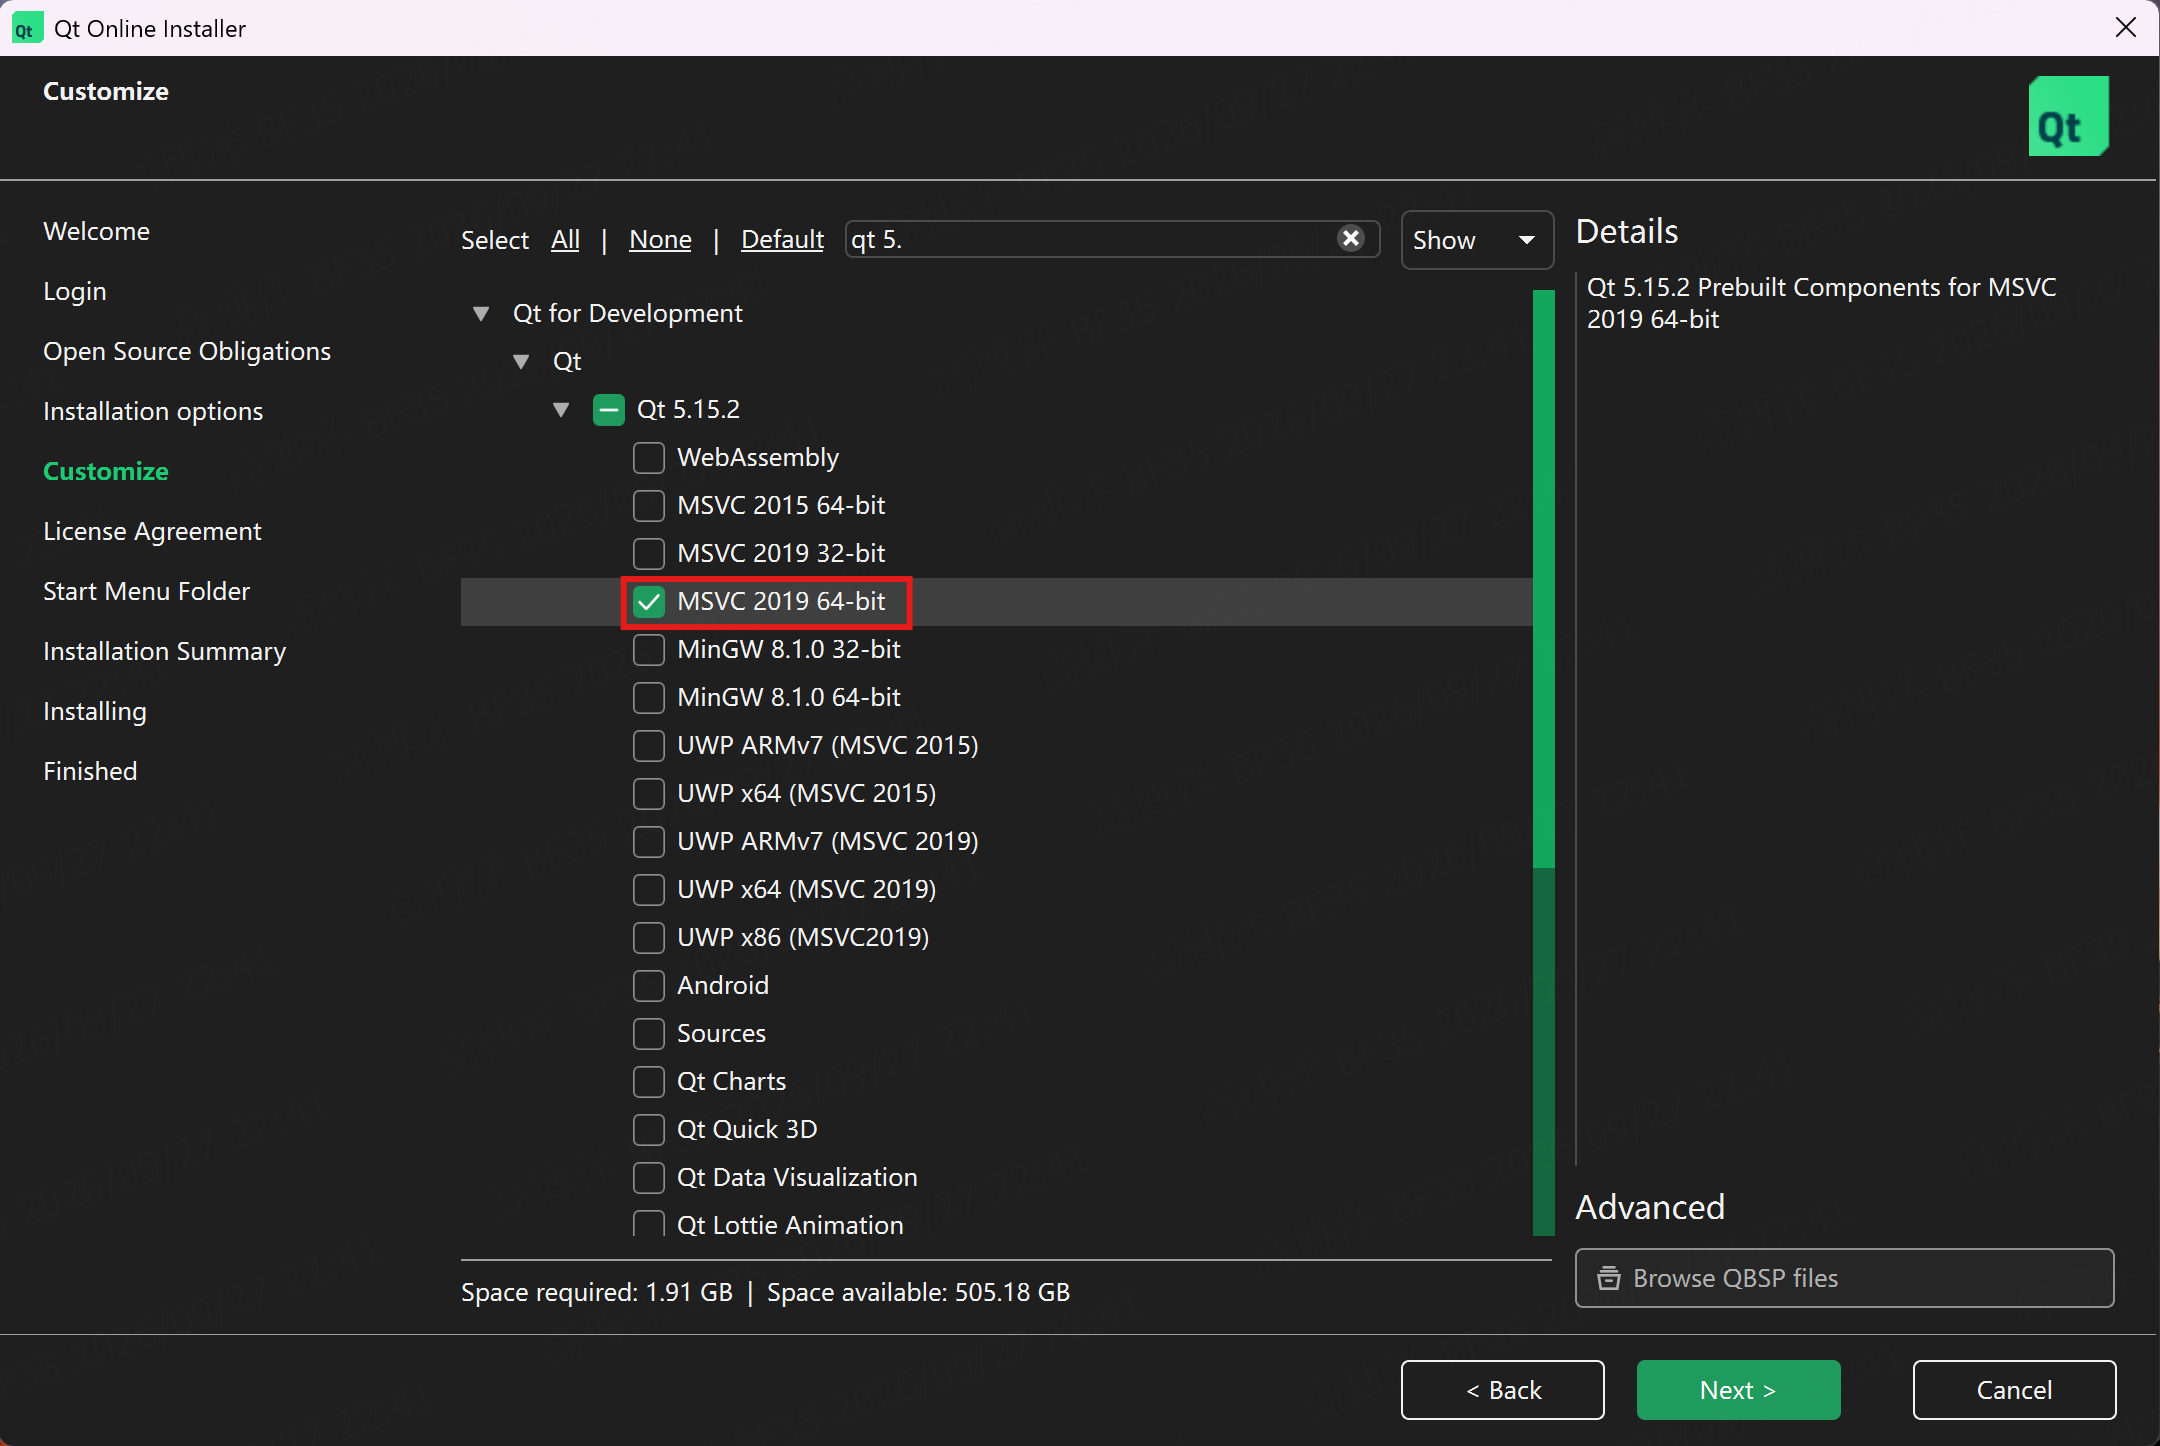This screenshot has height=1446, width=2160.
Task: Enable Qt Quick 3D checkbox
Action: [649, 1130]
